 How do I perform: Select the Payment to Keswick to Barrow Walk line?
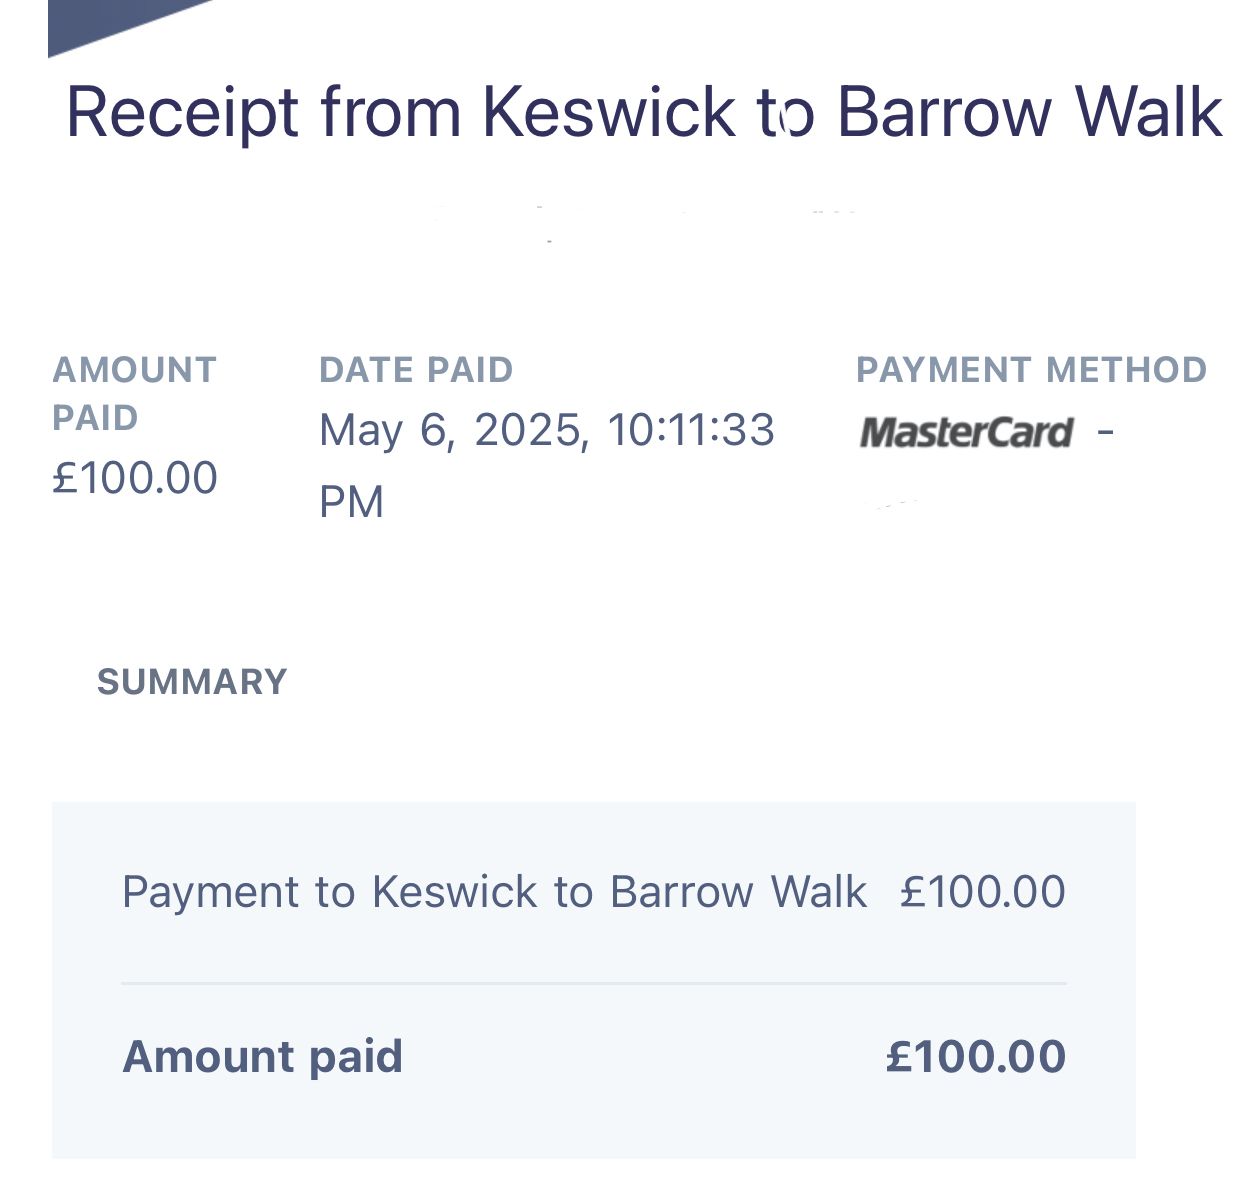click(494, 892)
